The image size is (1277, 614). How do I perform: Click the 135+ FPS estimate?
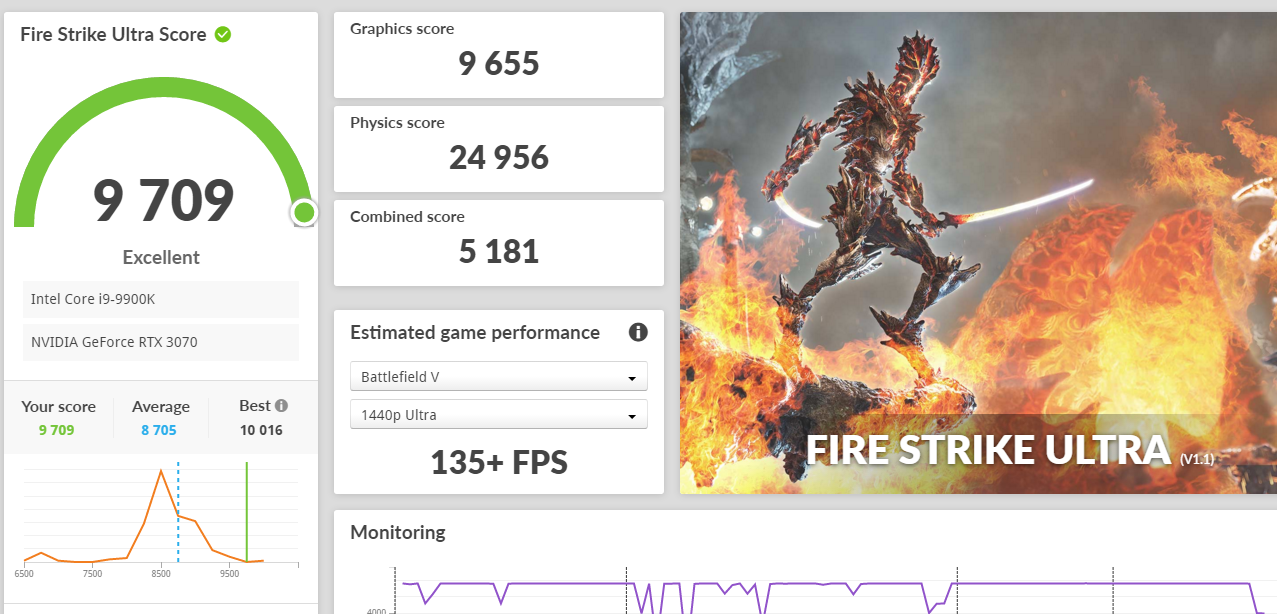click(x=499, y=462)
